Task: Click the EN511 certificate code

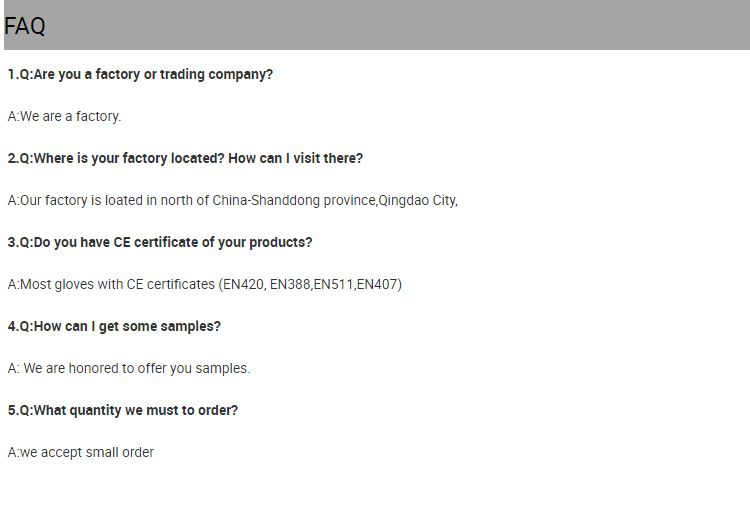Action: tap(334, 284)
